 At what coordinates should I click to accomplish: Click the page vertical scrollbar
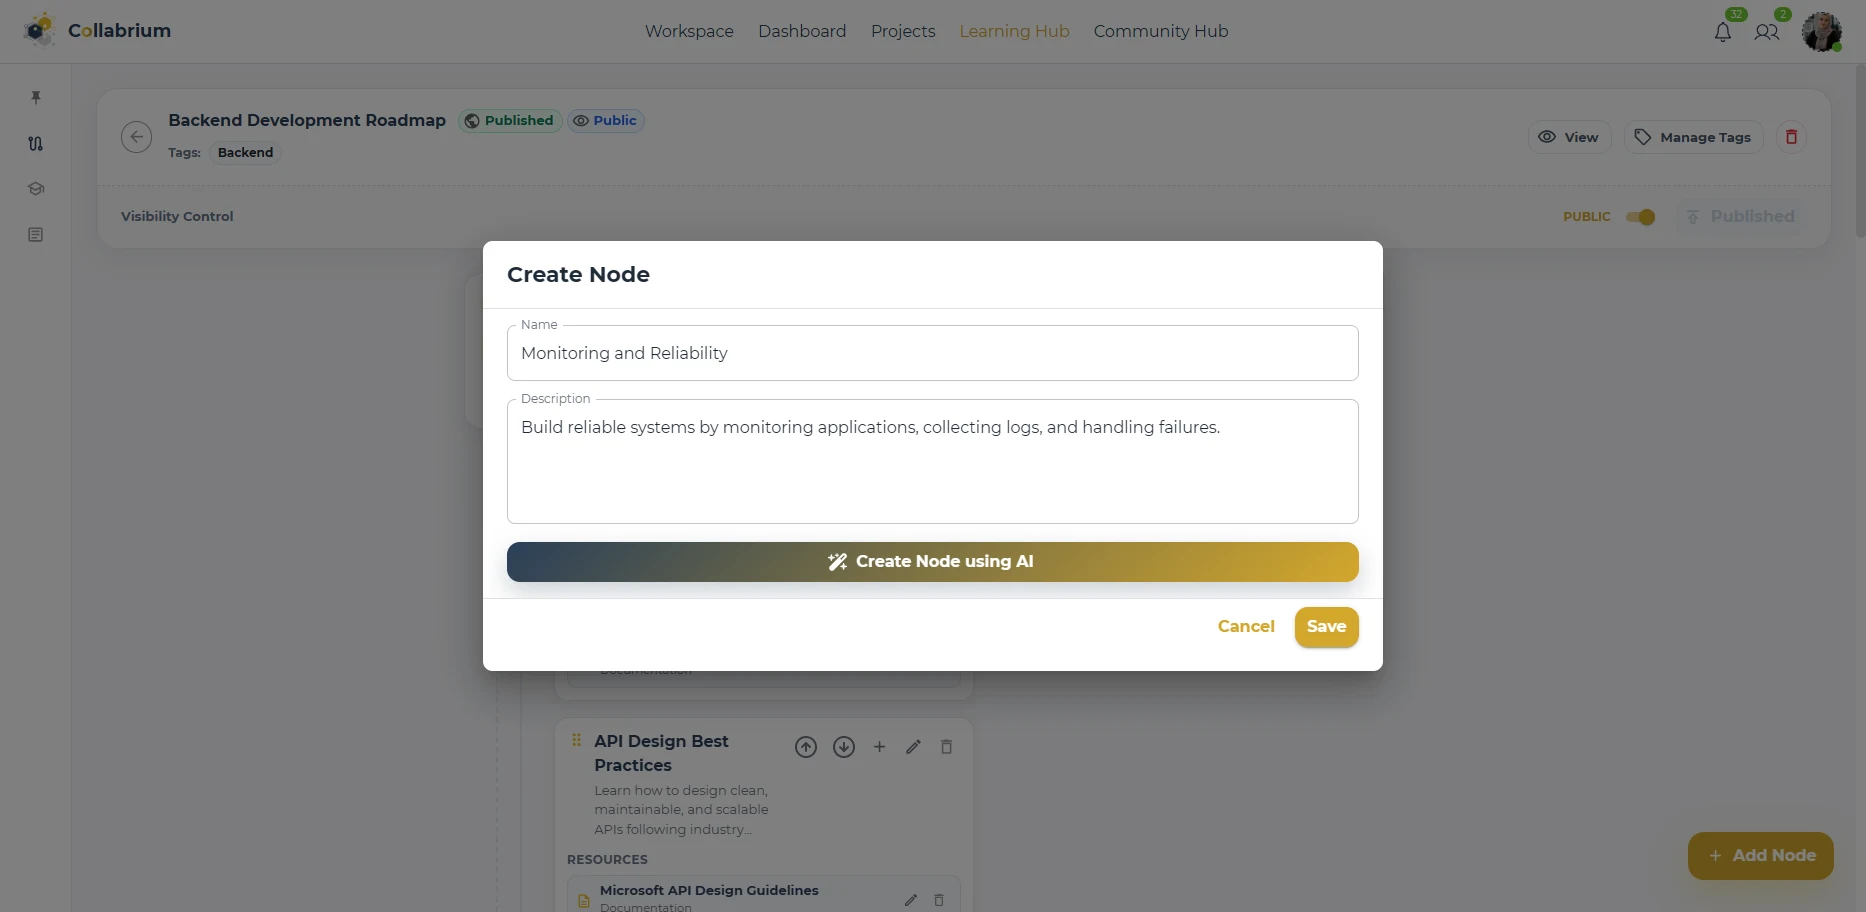(x=1860, y=150)
